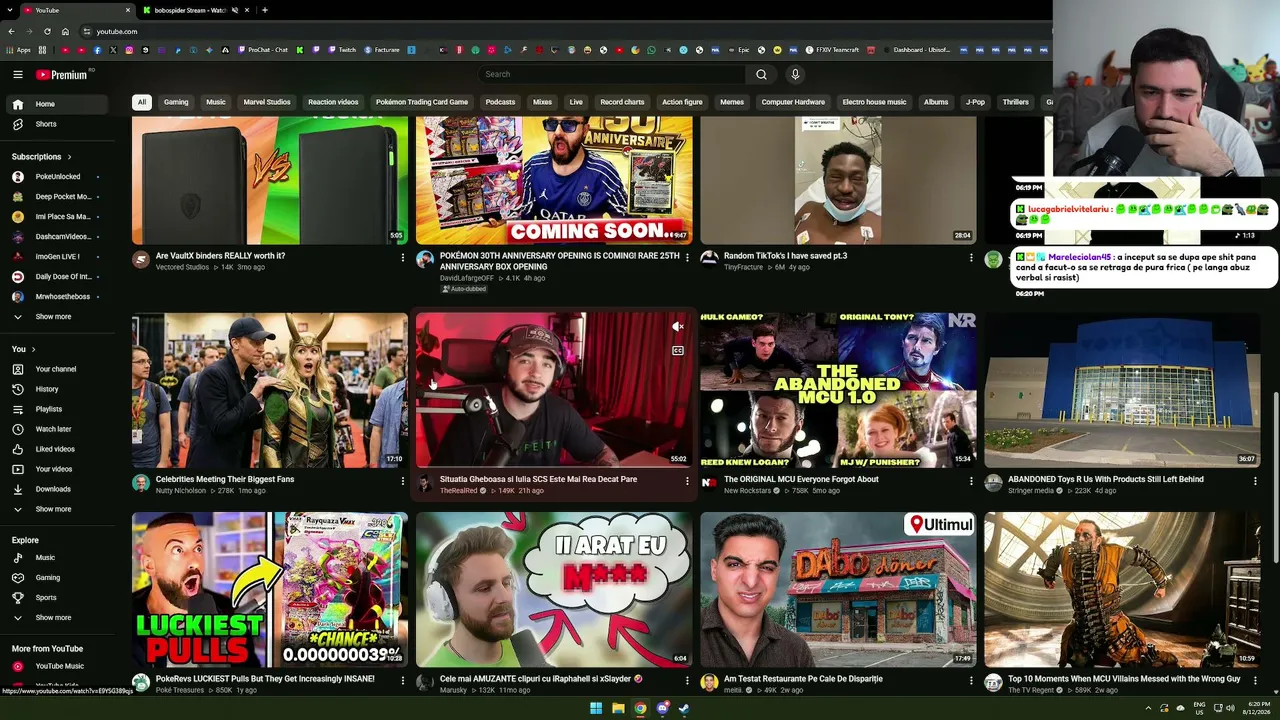Open TheRealRed channel name link
Image resolution: width=1280 pixels, height=720 pixels.
coord(459,491)
